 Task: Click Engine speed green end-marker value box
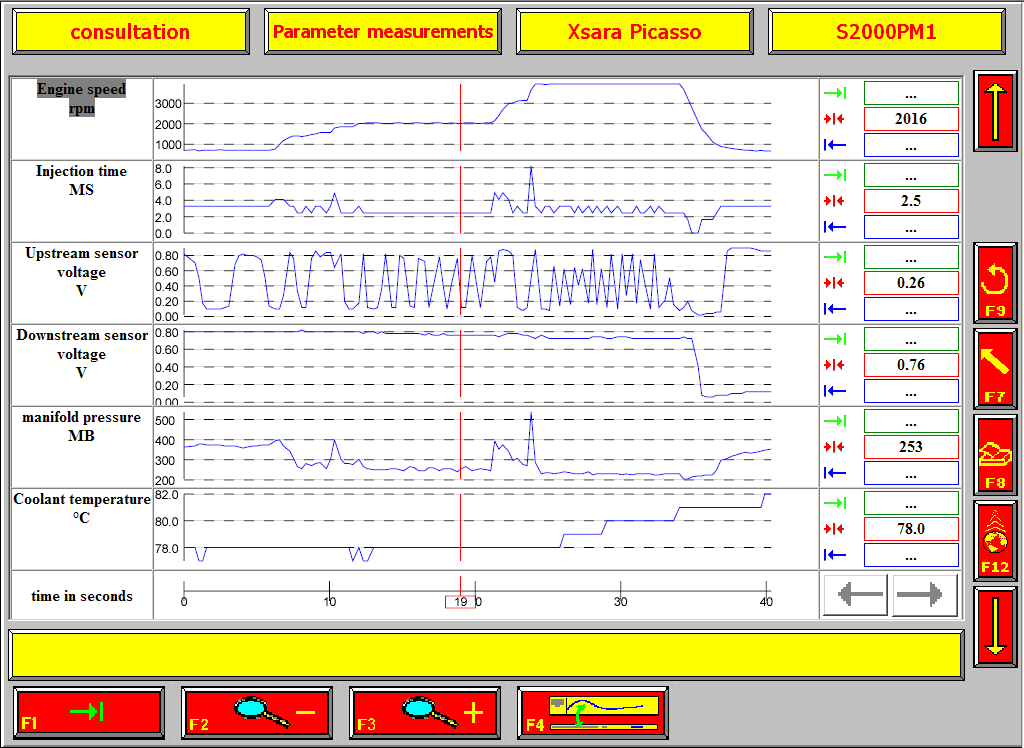pyautogui.click(x=911, y=93)
